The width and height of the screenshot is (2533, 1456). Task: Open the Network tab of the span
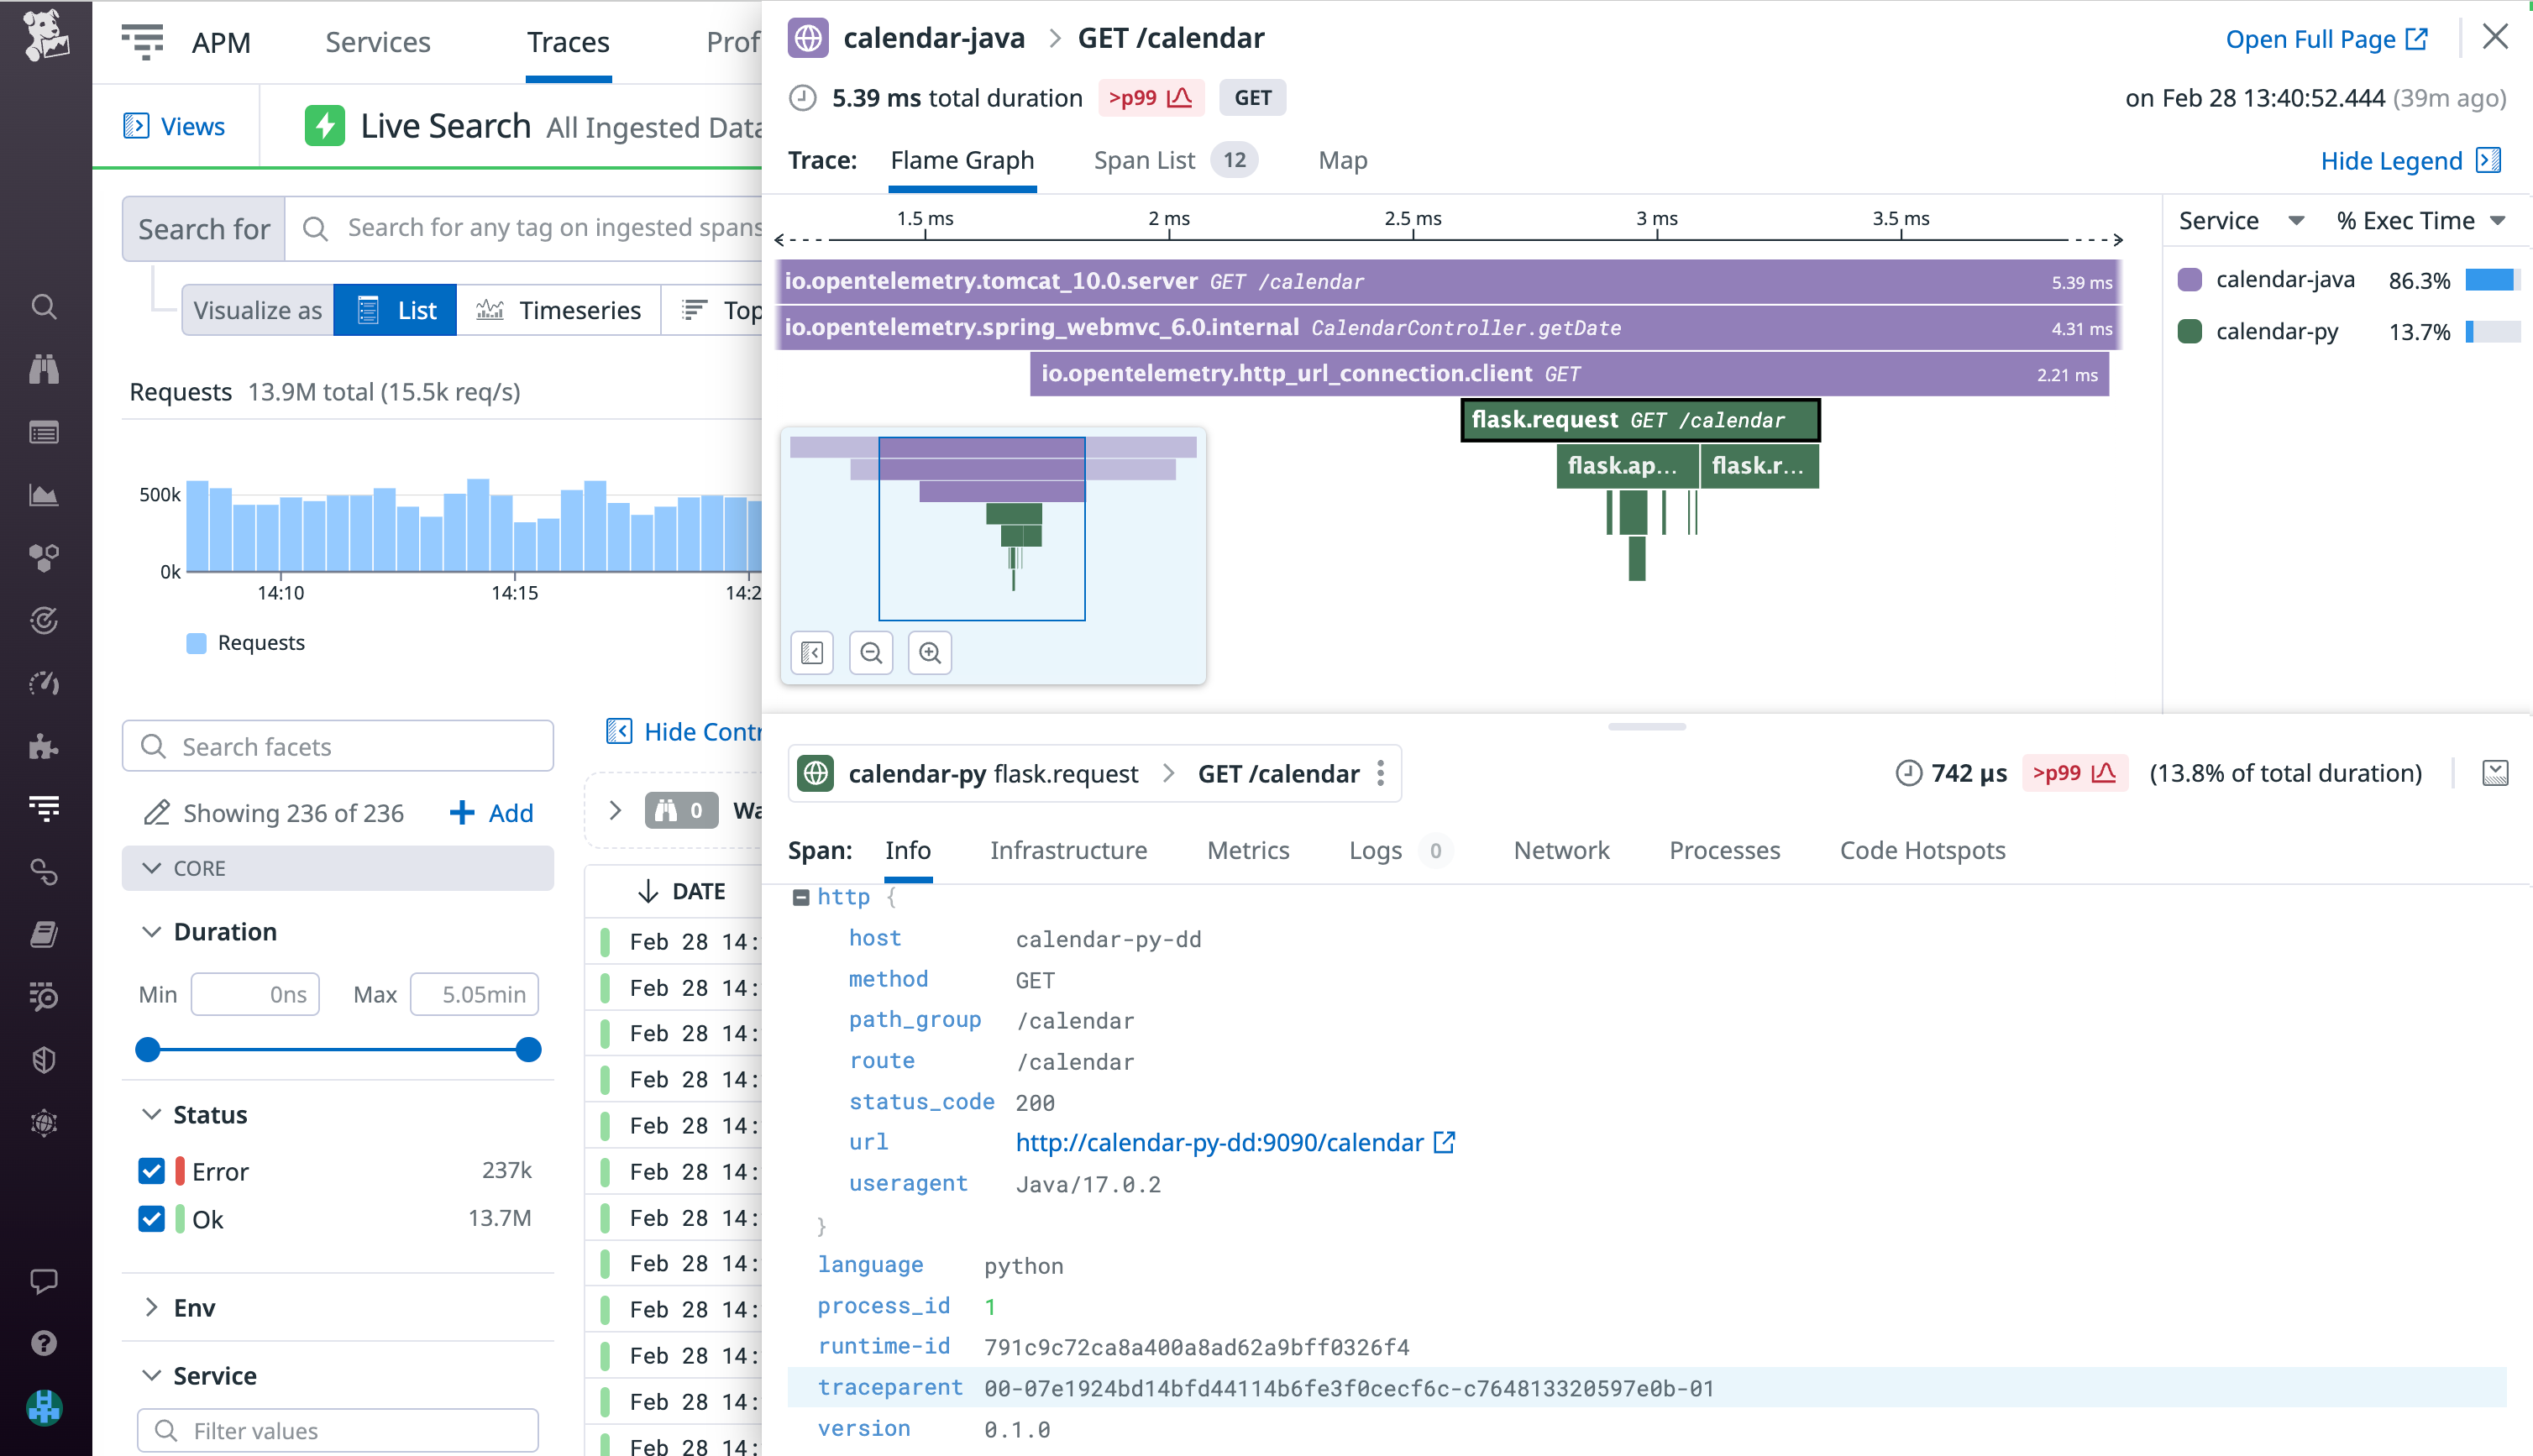coord(1561,851)
